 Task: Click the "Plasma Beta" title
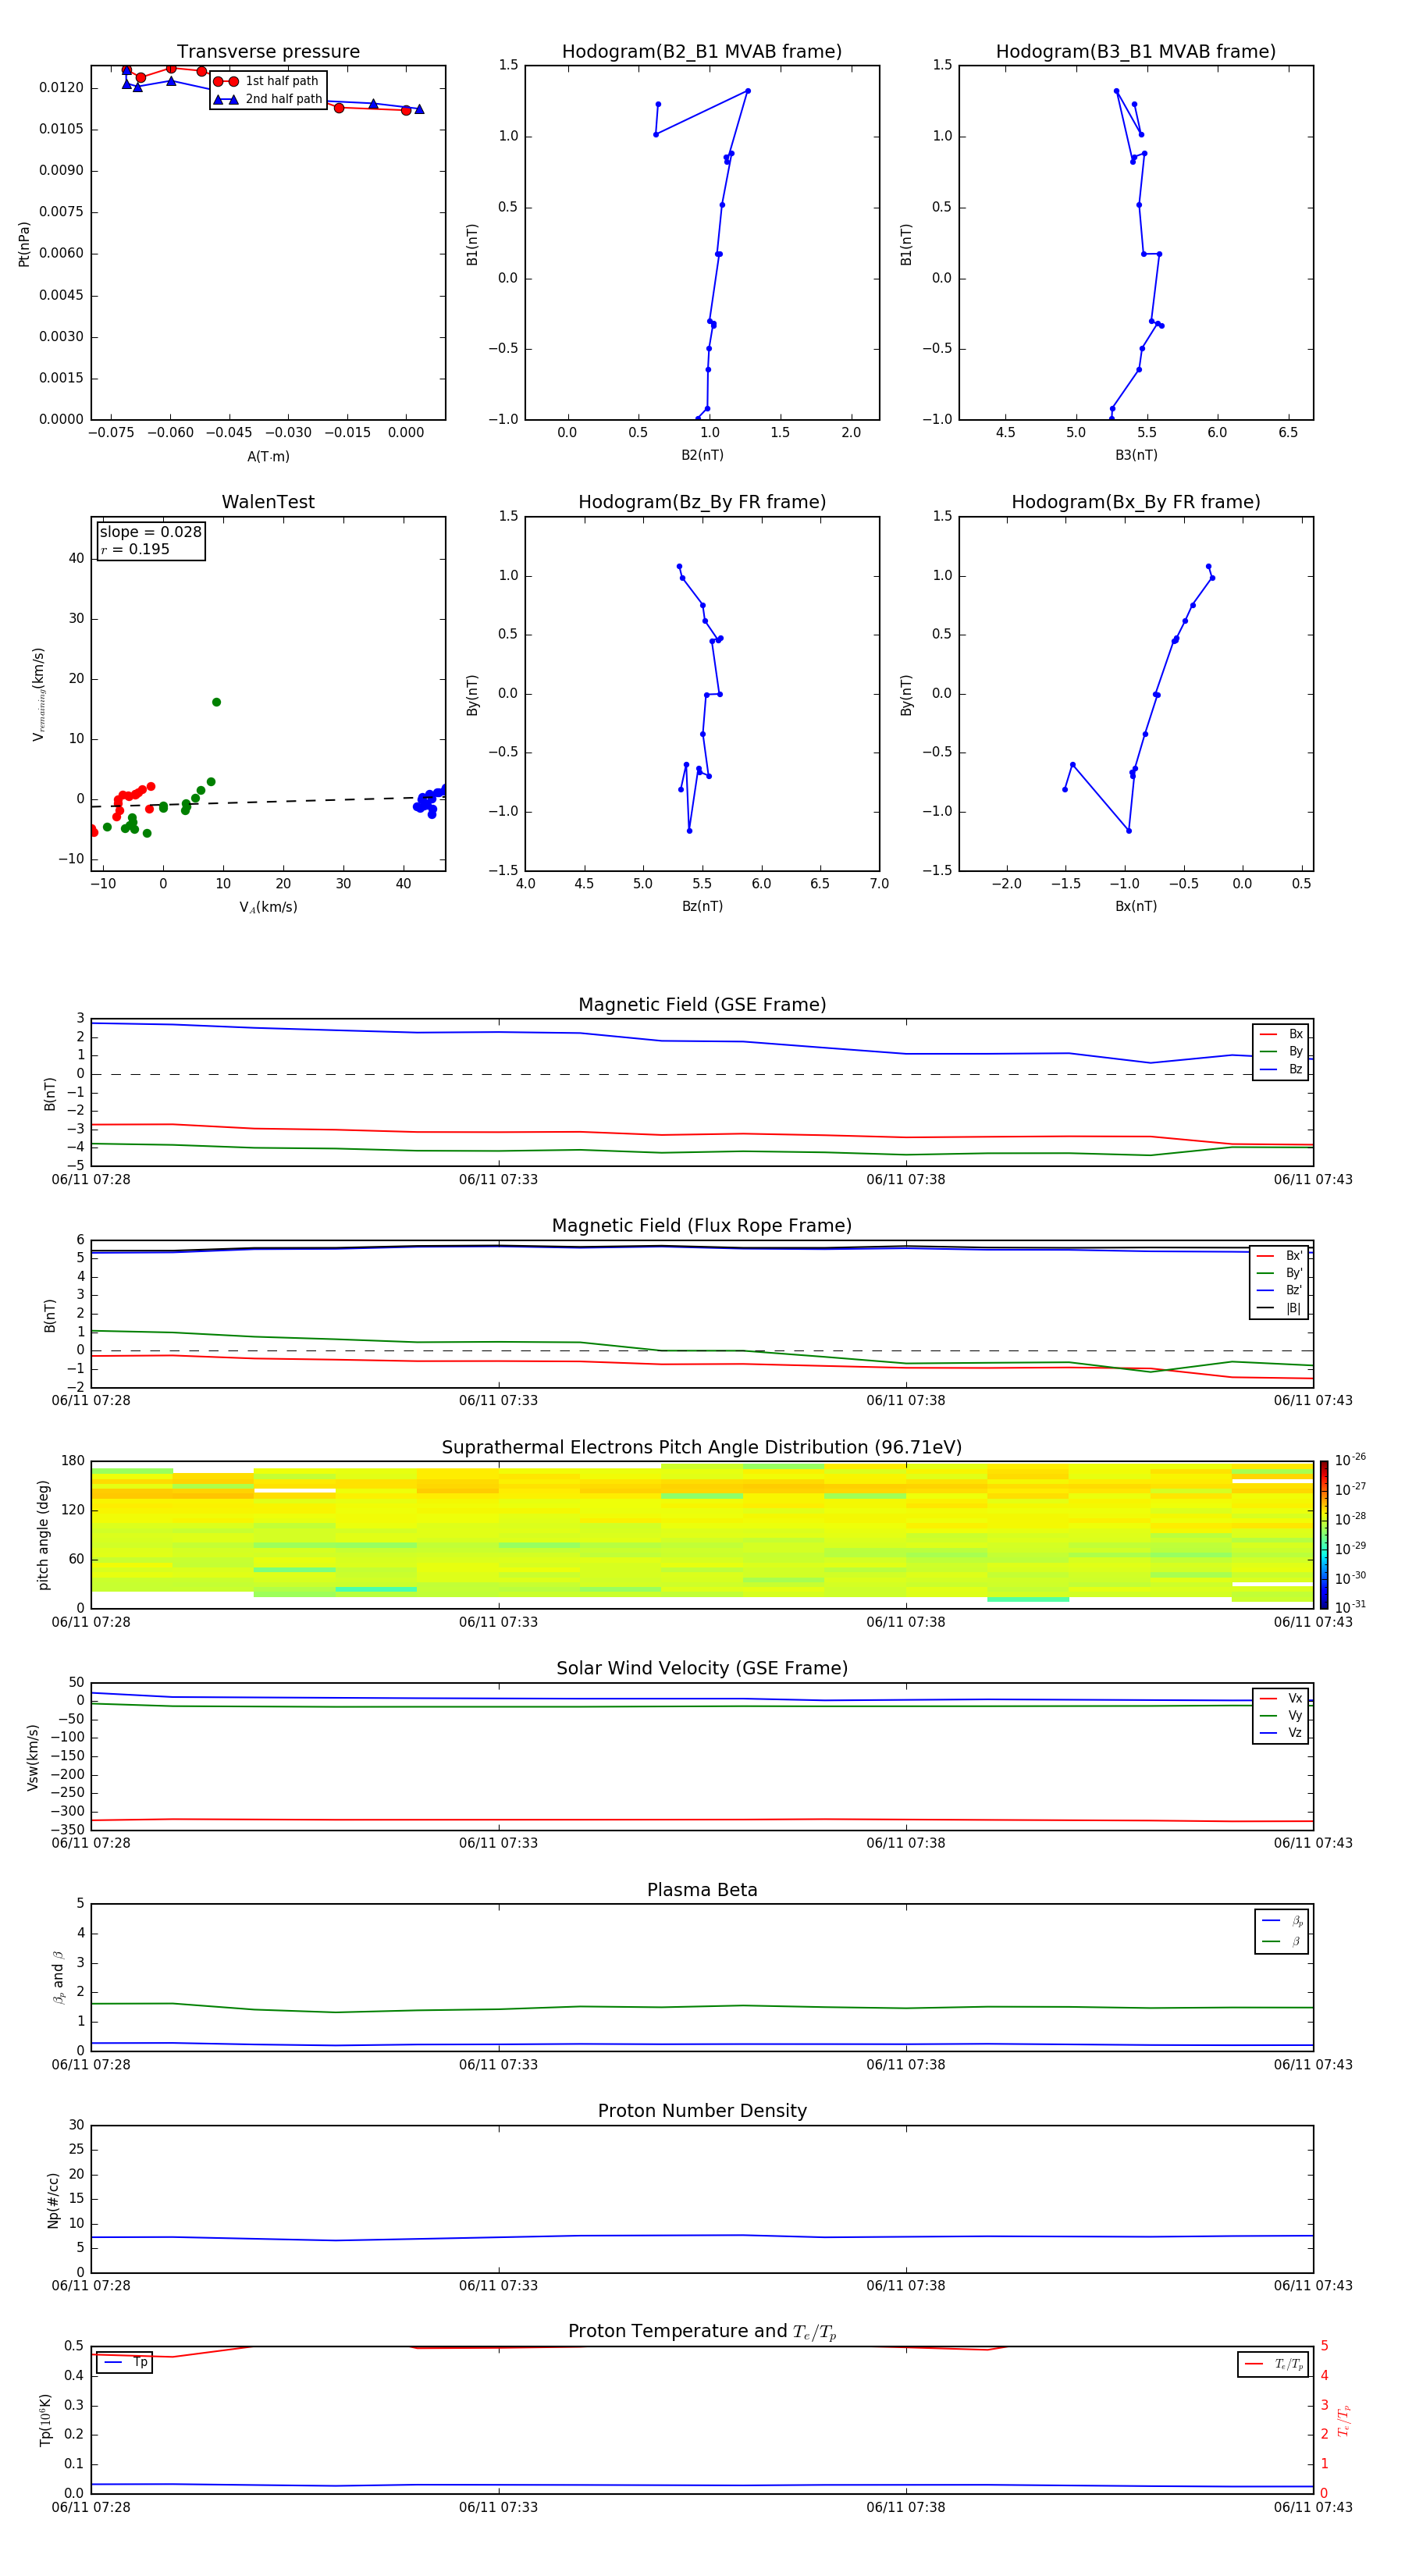tap(702, 1890)
